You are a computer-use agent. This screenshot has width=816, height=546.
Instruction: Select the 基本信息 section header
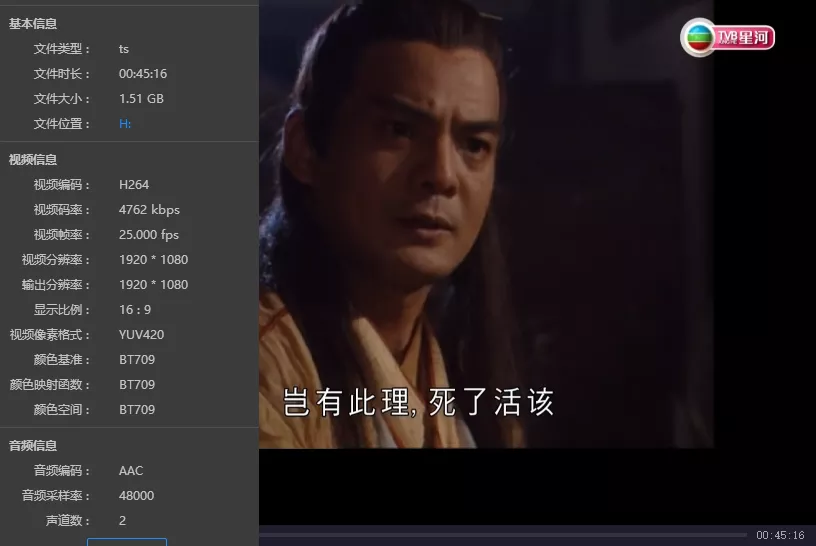coord(33,24)
